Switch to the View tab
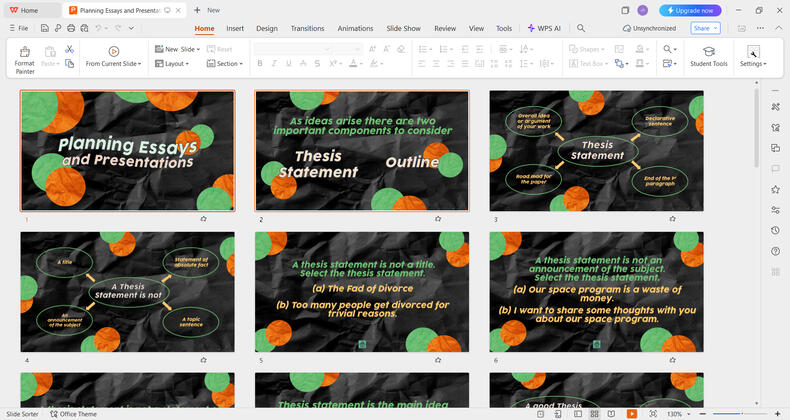The image size is (790, 420). (476, 28)
